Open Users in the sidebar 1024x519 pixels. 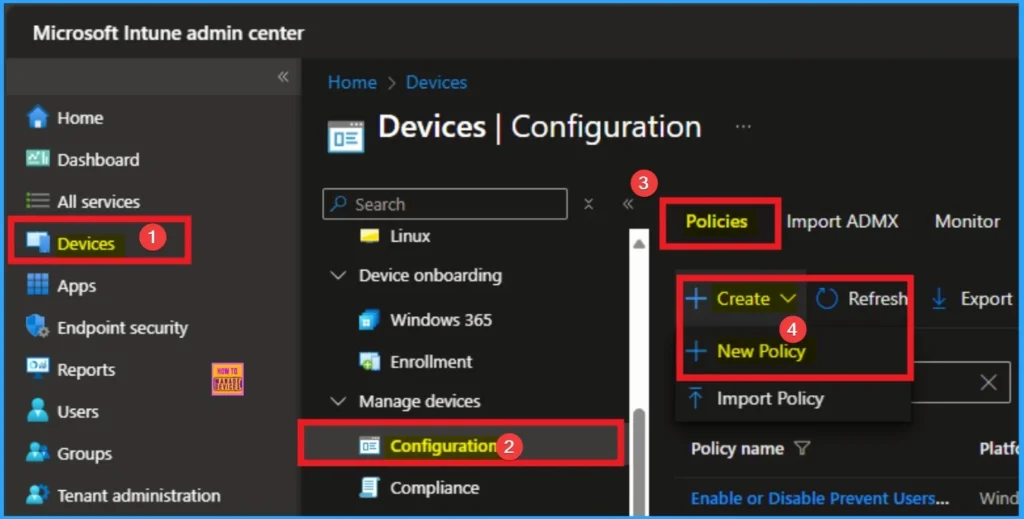(78, 411)
